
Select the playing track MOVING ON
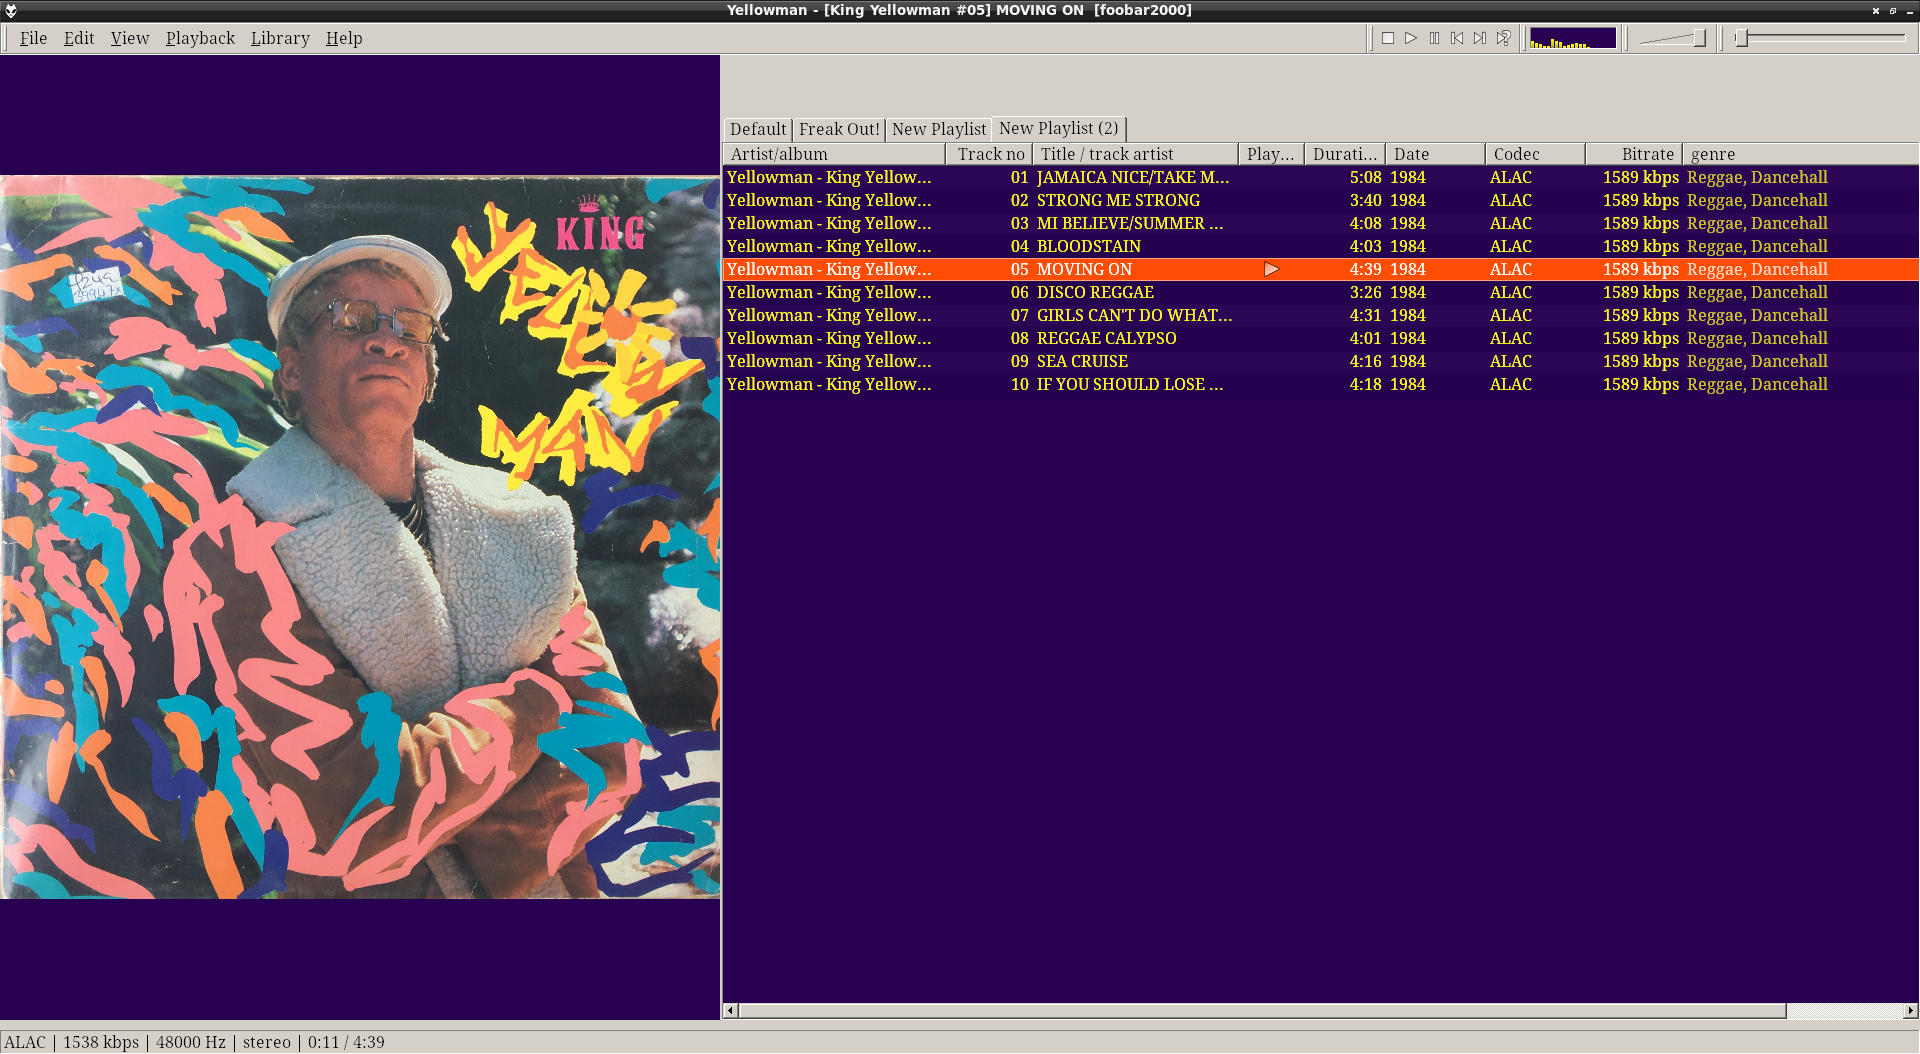[1320, 269]
